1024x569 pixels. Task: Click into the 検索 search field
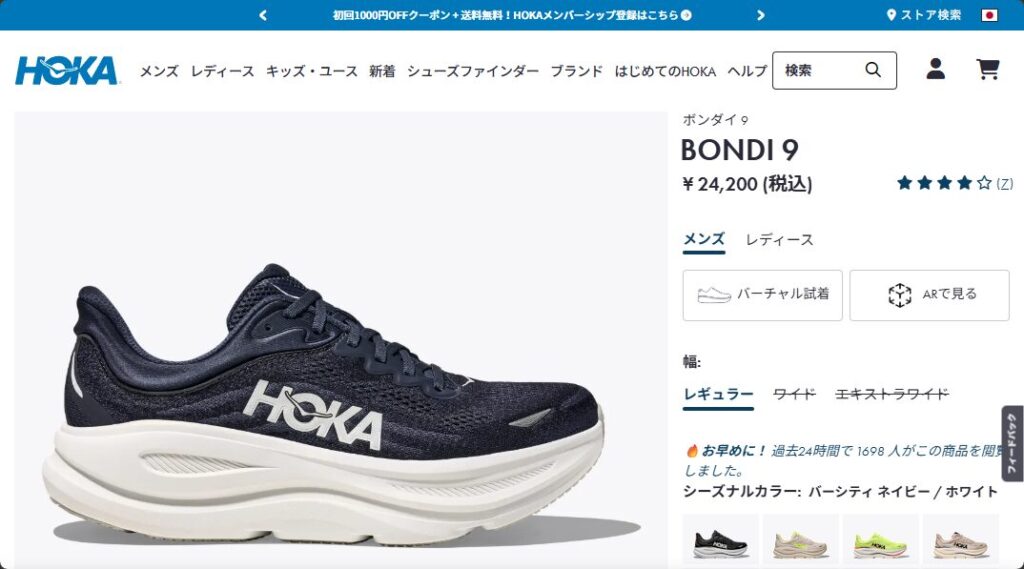pyautogui.click(x=823, y=70)
